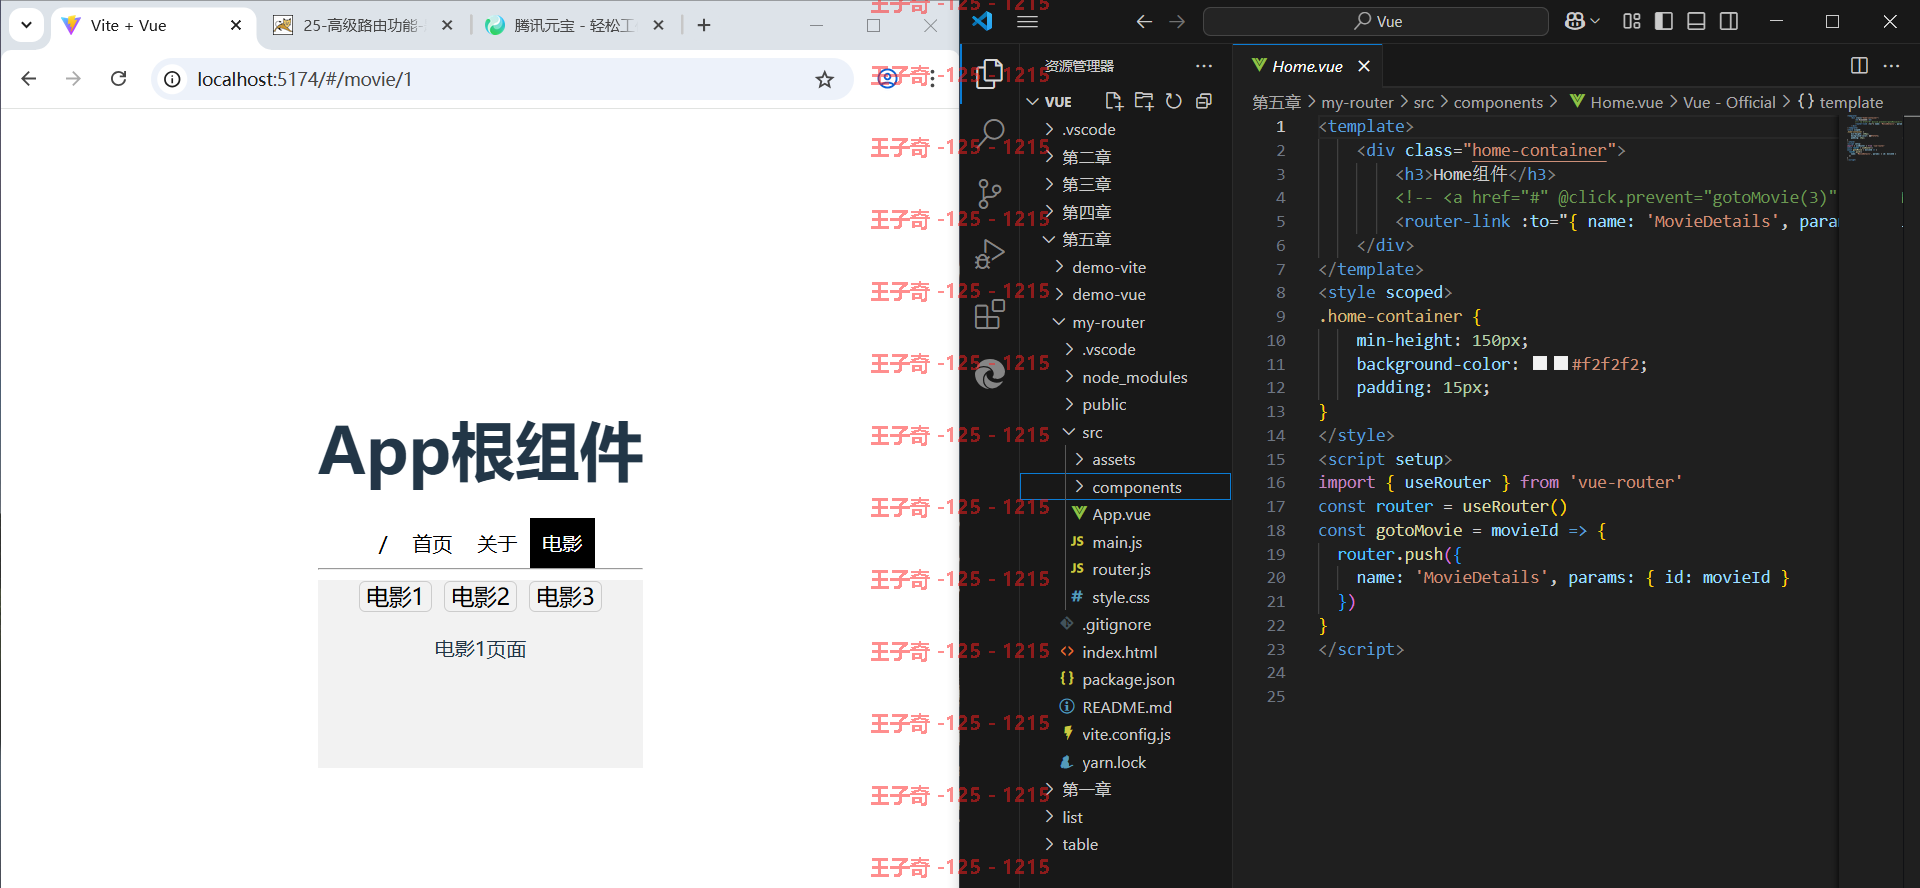
Task: Create a new folder in Explorer
Action: pyautogui.click(x=1144, y=101)
